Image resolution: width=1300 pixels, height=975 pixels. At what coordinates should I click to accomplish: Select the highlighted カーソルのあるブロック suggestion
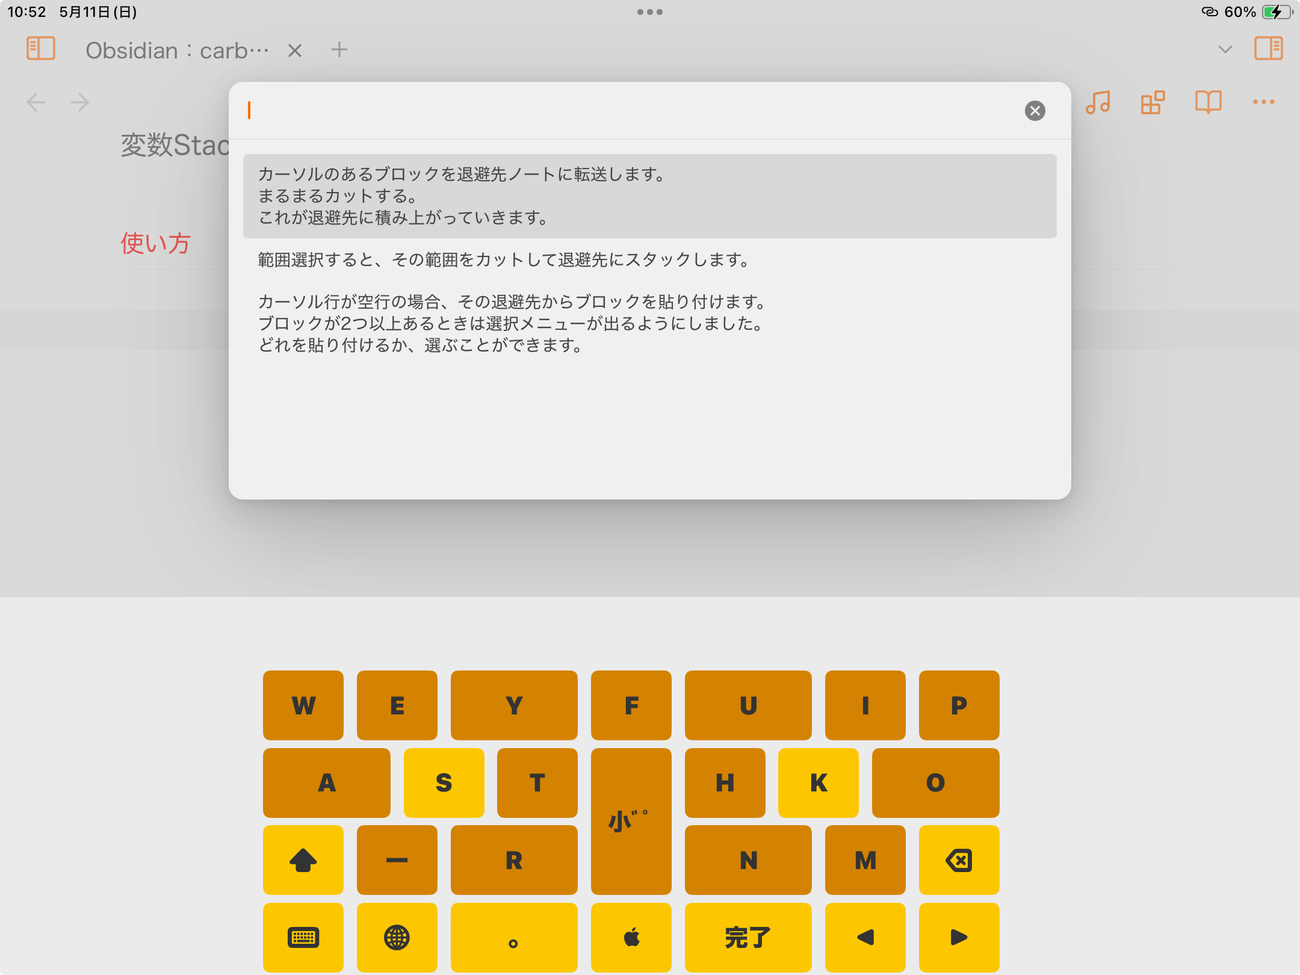click(x=649, y=196)
